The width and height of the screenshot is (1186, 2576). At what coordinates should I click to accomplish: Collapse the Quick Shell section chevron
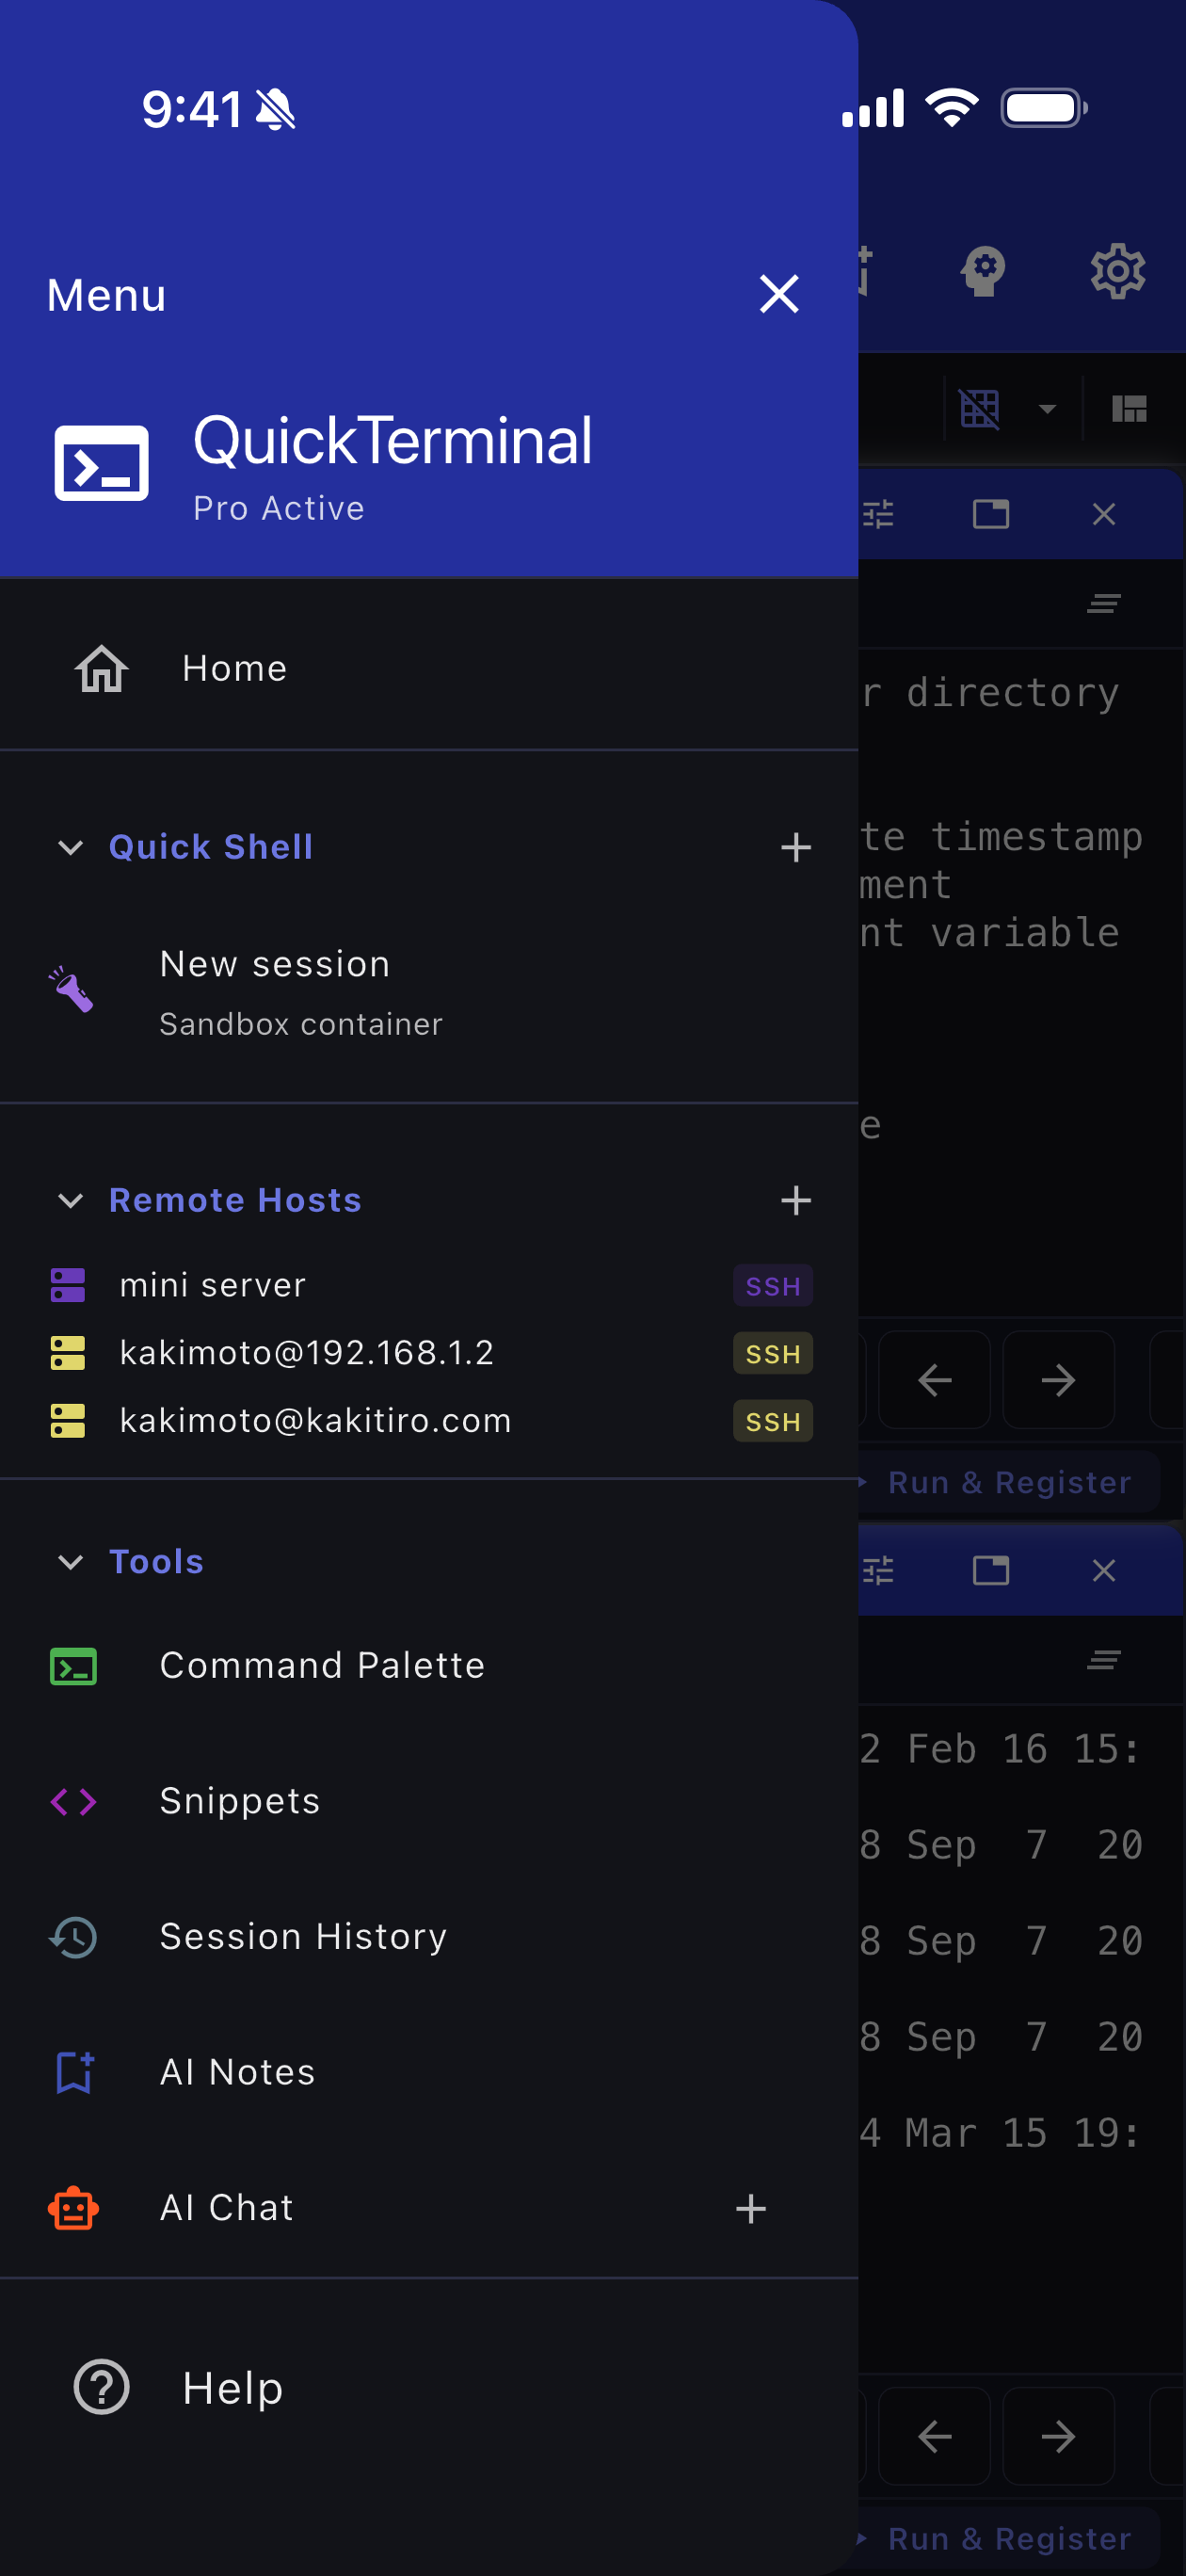point(70,847)
